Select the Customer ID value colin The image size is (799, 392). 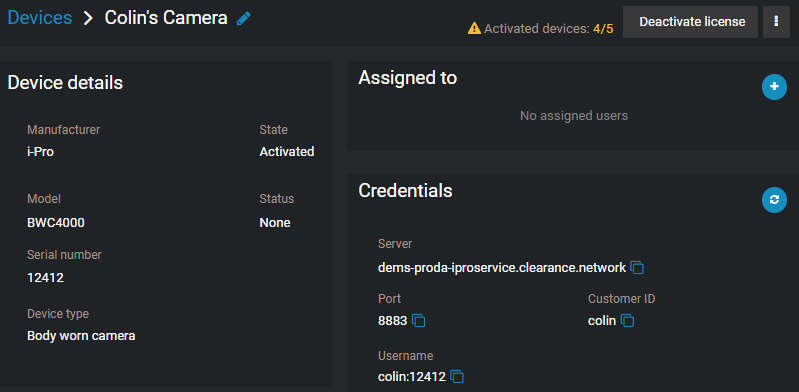click(602, 321)
